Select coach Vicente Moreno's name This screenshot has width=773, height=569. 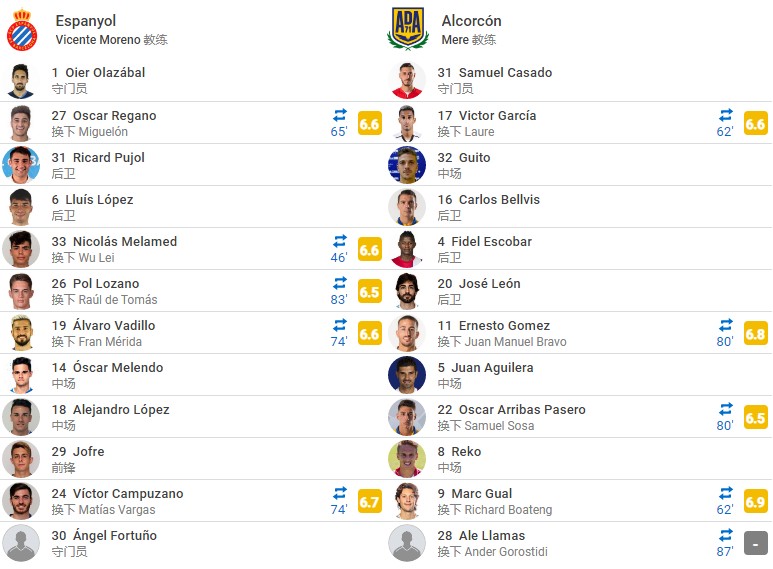click(98, 40)
